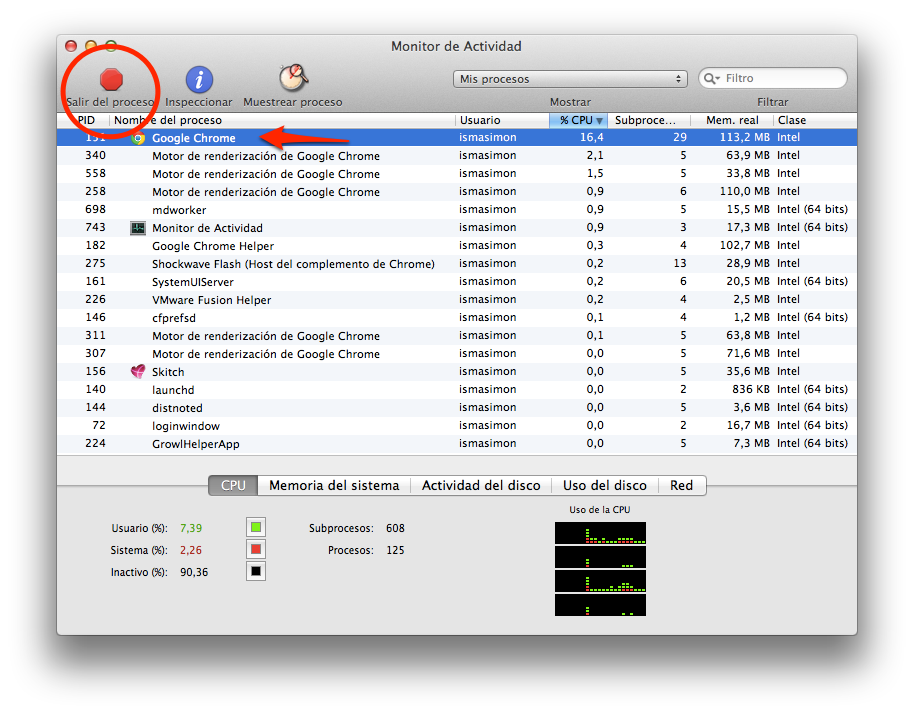This screenshot has width=914, height=714.
Task: Click the 113,2 MB memory value
Action: coord(744,138)
